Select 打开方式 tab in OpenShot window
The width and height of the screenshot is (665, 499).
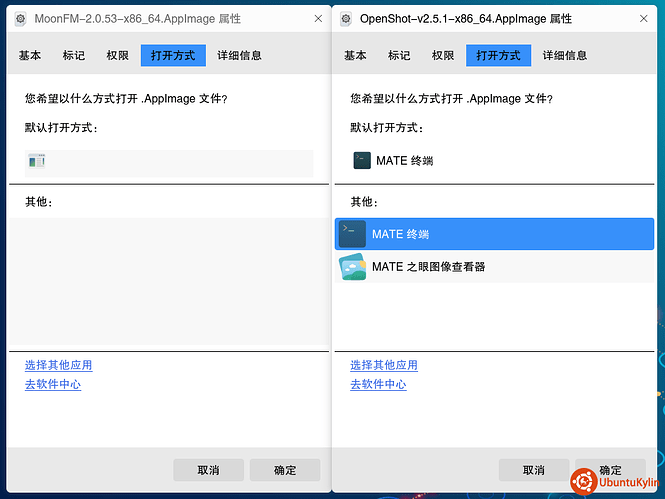(x=498, y=56)
